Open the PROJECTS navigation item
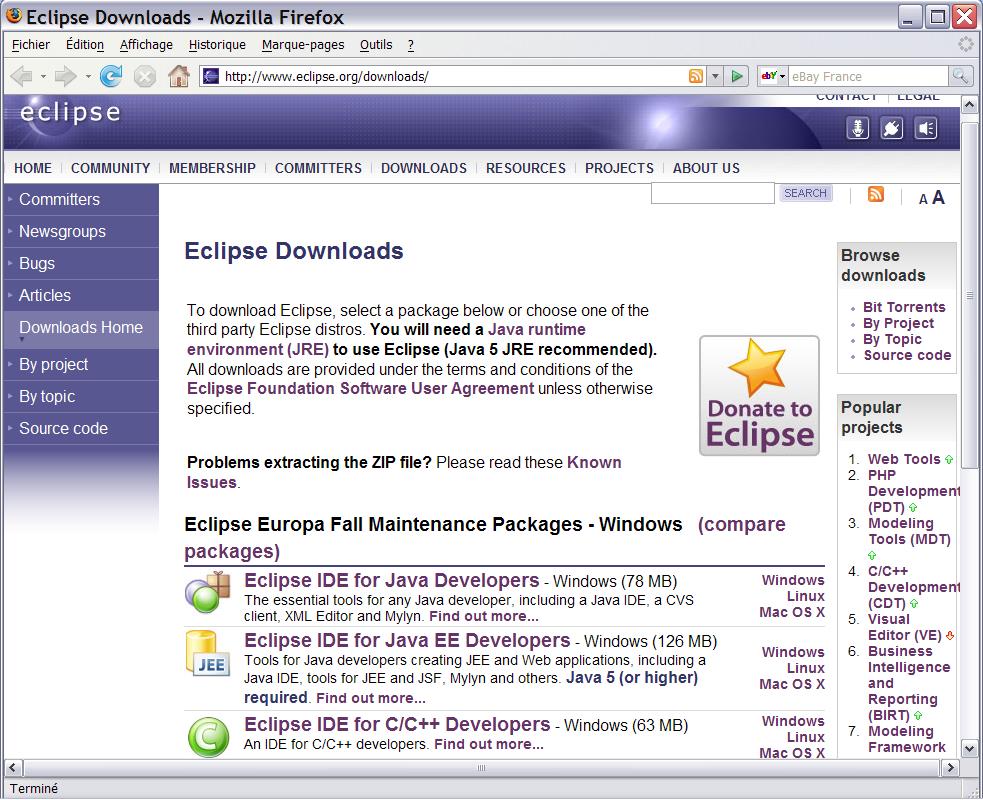Screen dimensions: 983x800 click(x=619, y=168)
